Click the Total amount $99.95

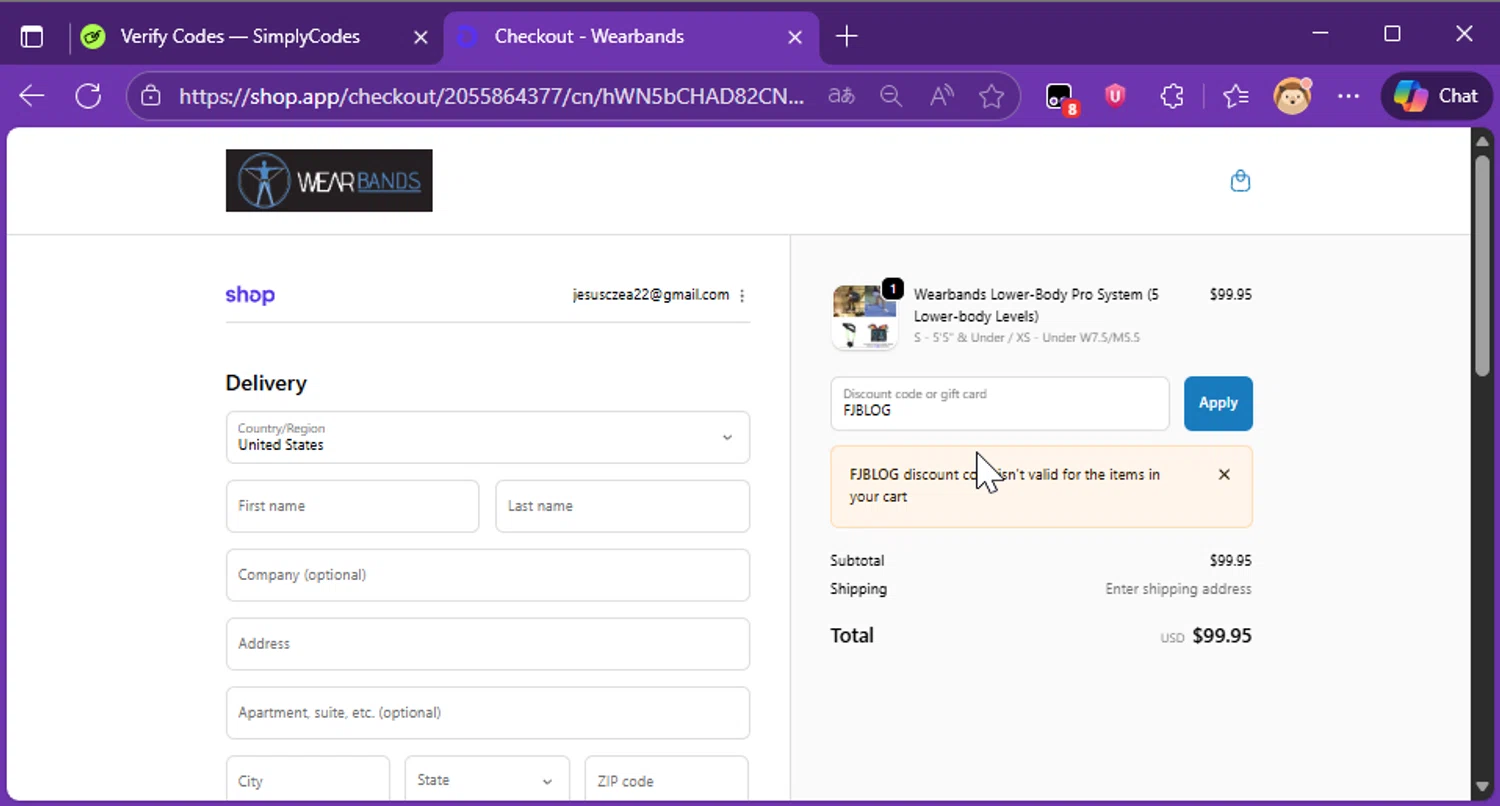pos(1222,636)
